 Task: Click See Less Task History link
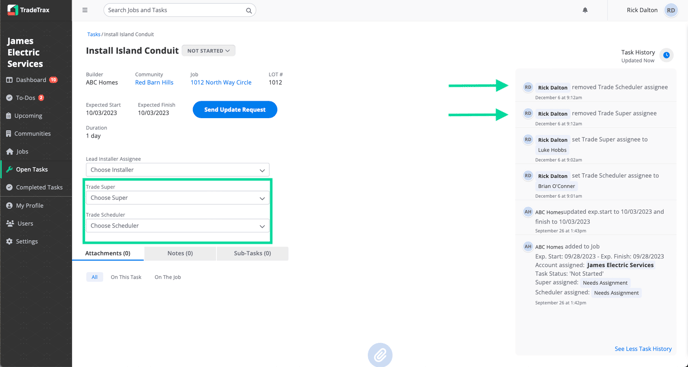643,349
